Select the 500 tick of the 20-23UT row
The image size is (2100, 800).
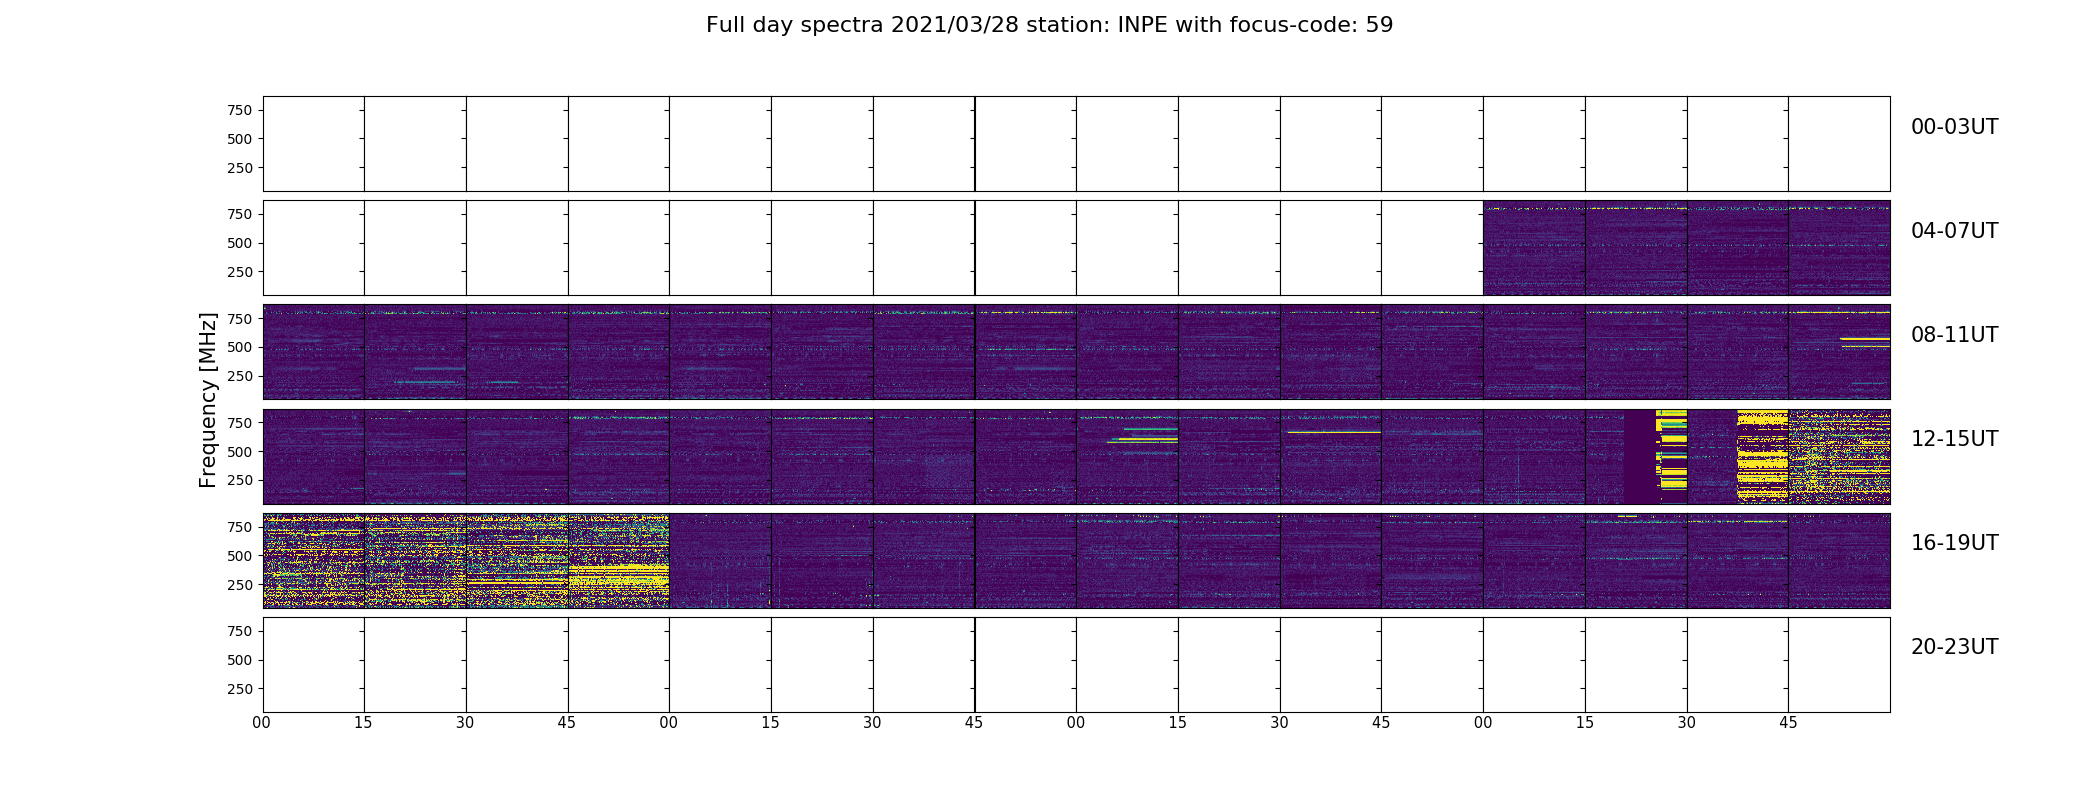[239, 660]
